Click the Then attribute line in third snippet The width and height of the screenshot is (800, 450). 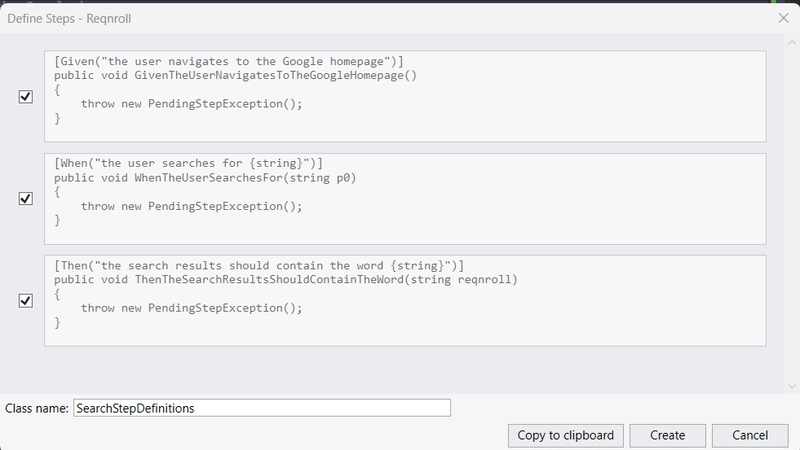click(259, 265)
